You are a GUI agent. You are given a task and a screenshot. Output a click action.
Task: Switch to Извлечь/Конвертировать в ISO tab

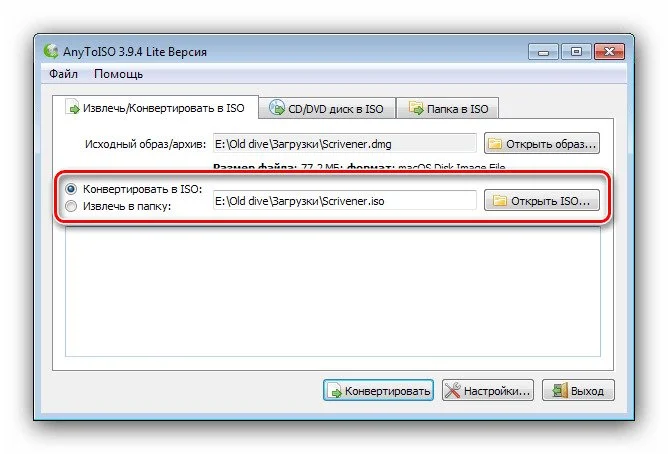(x=155, y=108)
